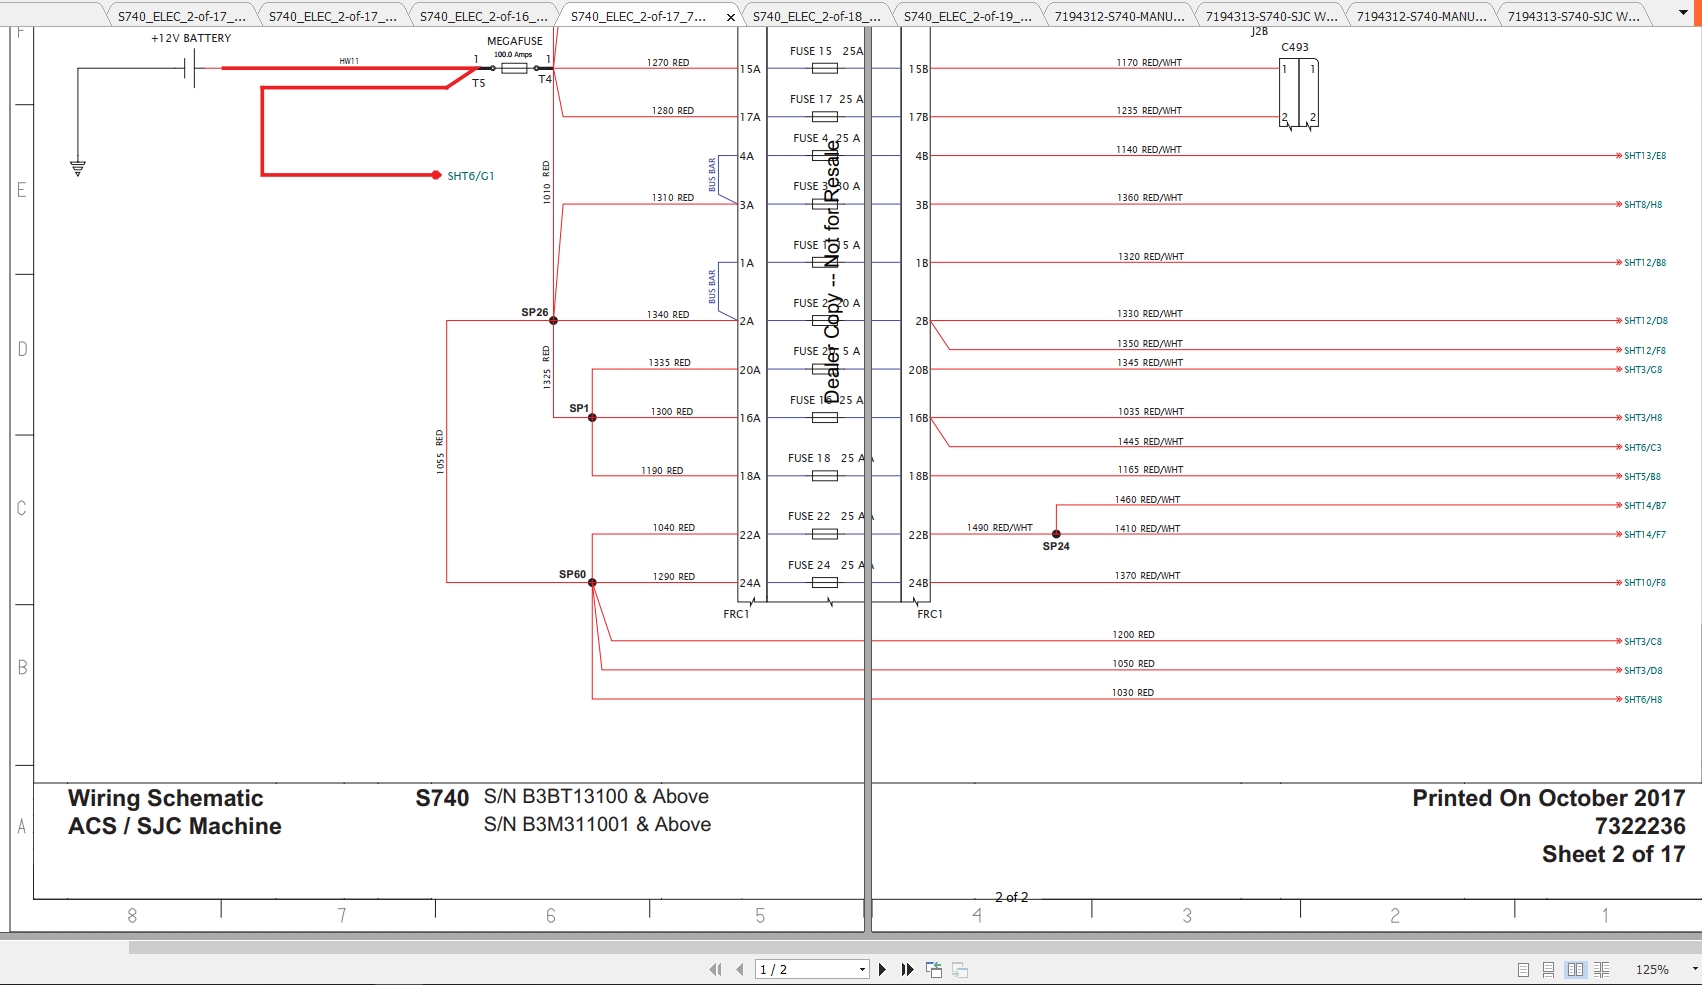Screen dimensions: 1702x985
Task: Switch to single page view
Action: pyautogui.click(x=1524, y=970)
